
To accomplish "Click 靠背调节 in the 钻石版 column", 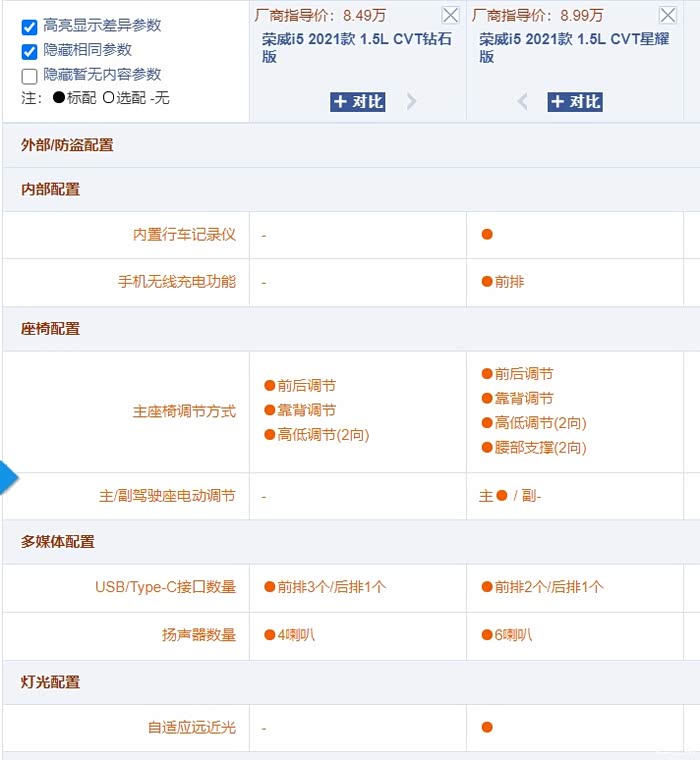I will point(301,410).
